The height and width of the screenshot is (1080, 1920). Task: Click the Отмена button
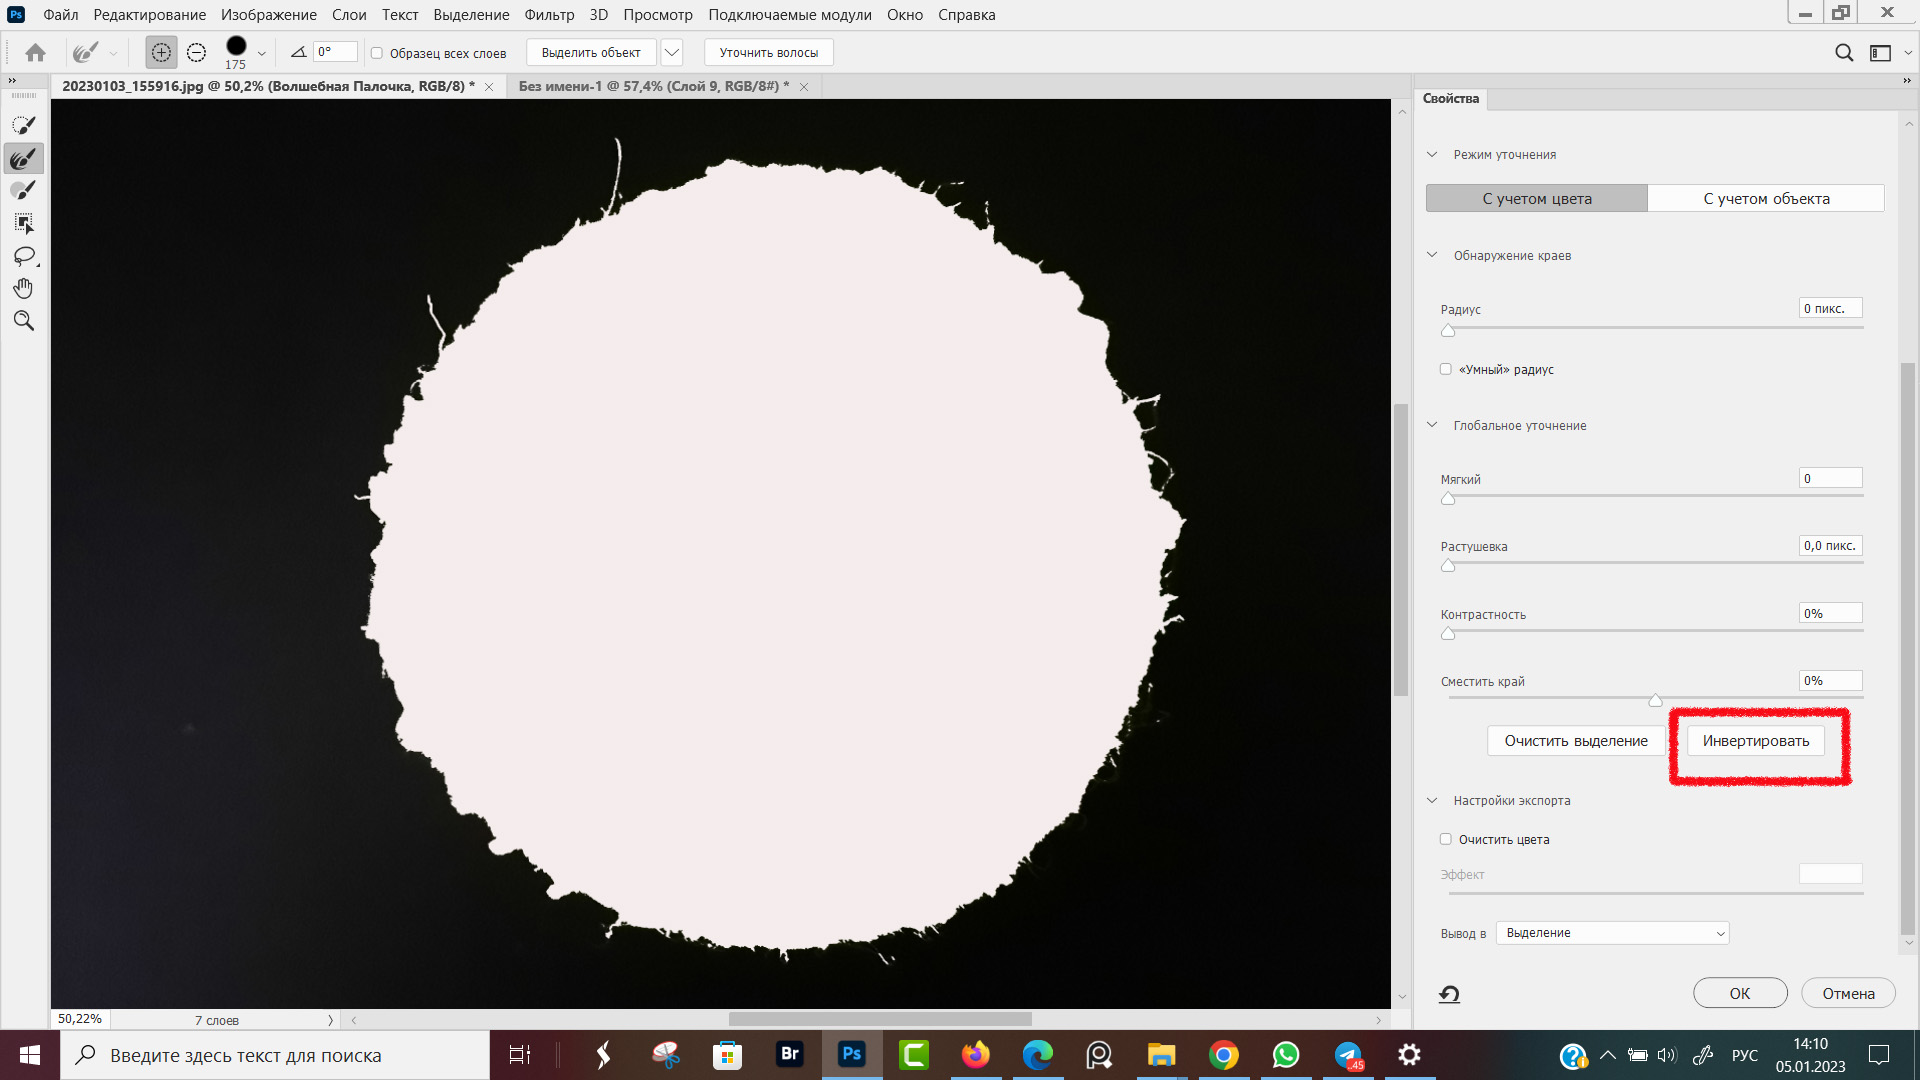1848,993
